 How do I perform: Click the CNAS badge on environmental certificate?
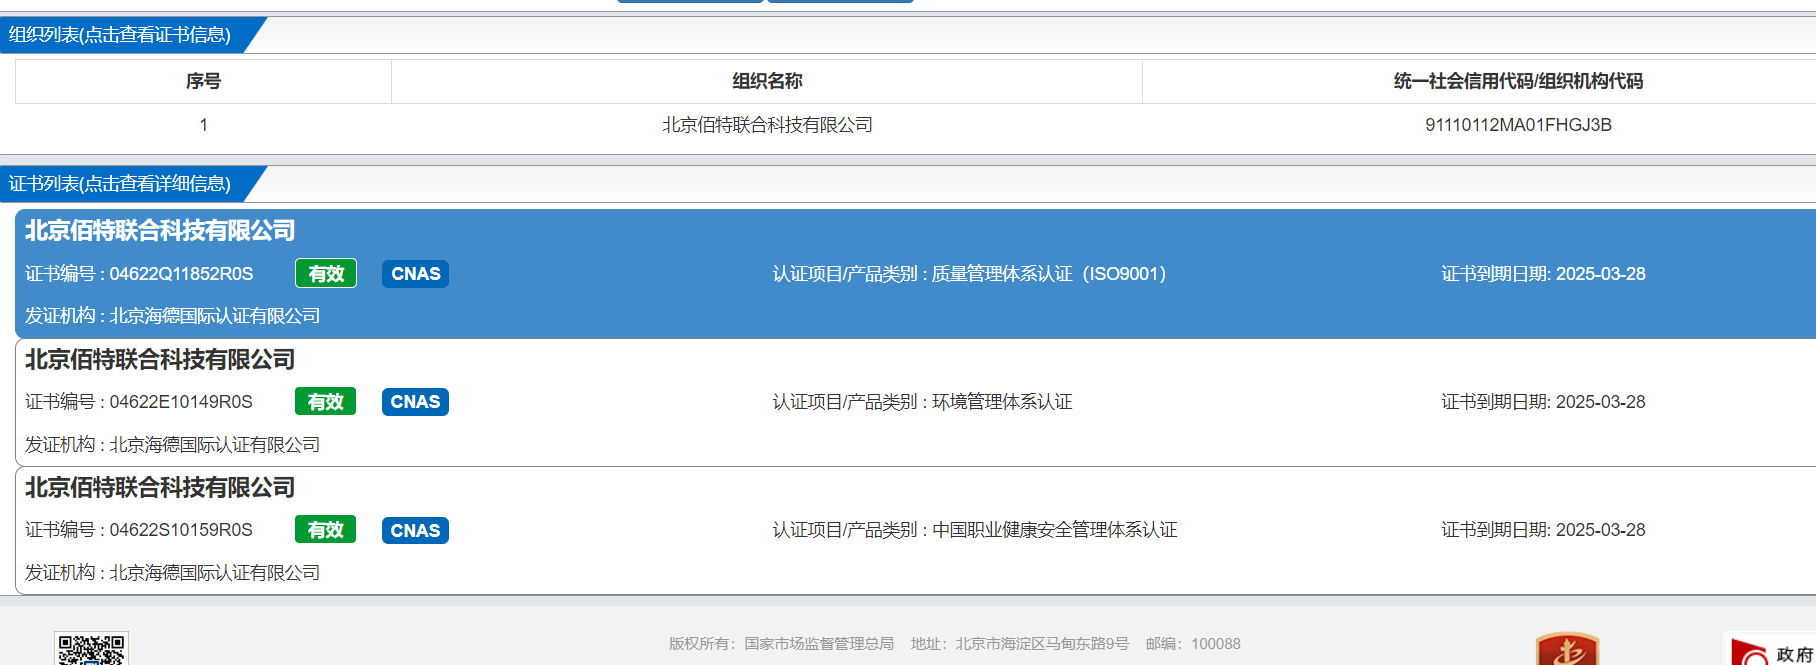pos(415,402)
